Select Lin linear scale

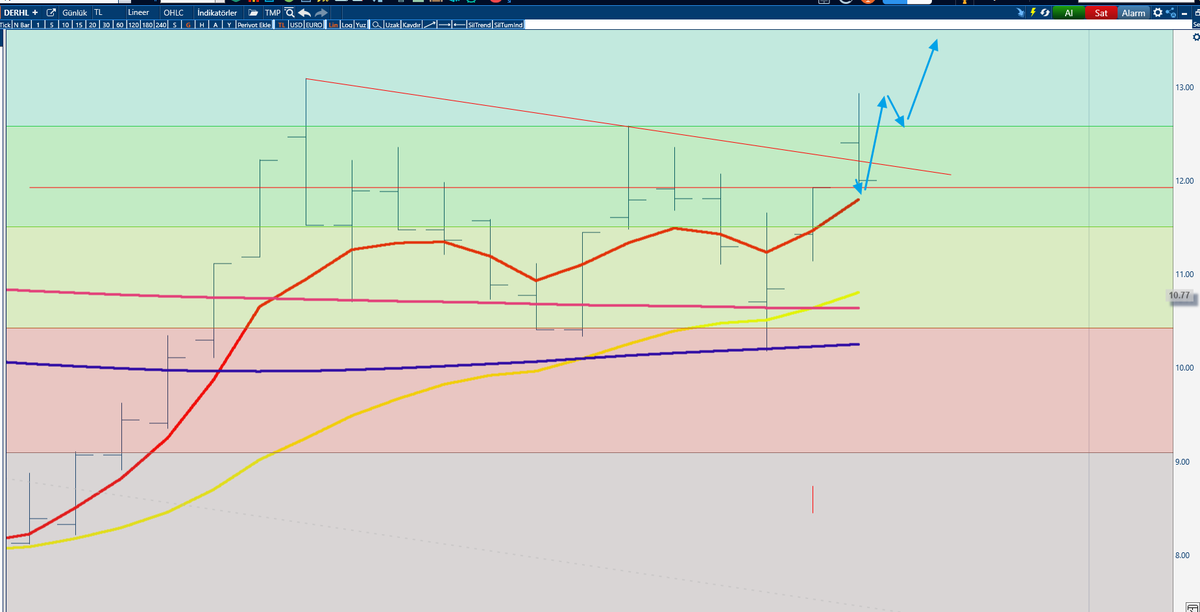click(x=333, y=24)
